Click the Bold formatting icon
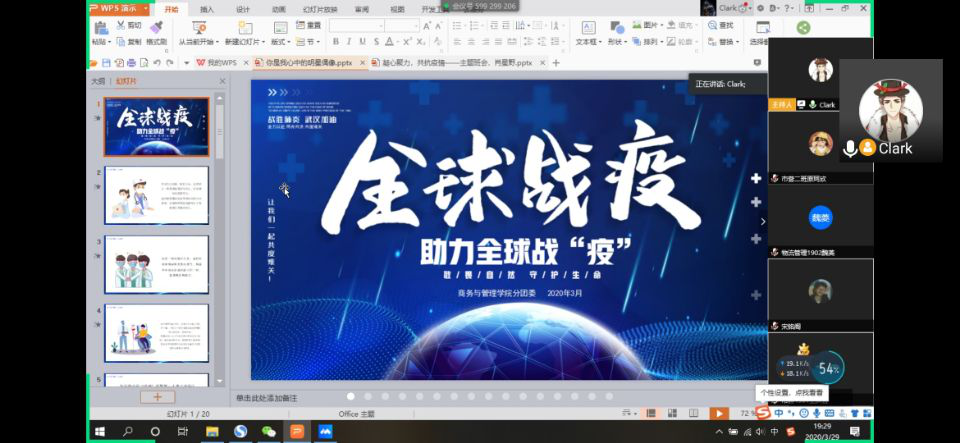Viewport: 960px width, 443px height. pyautogui.click(x=335, y=42)
